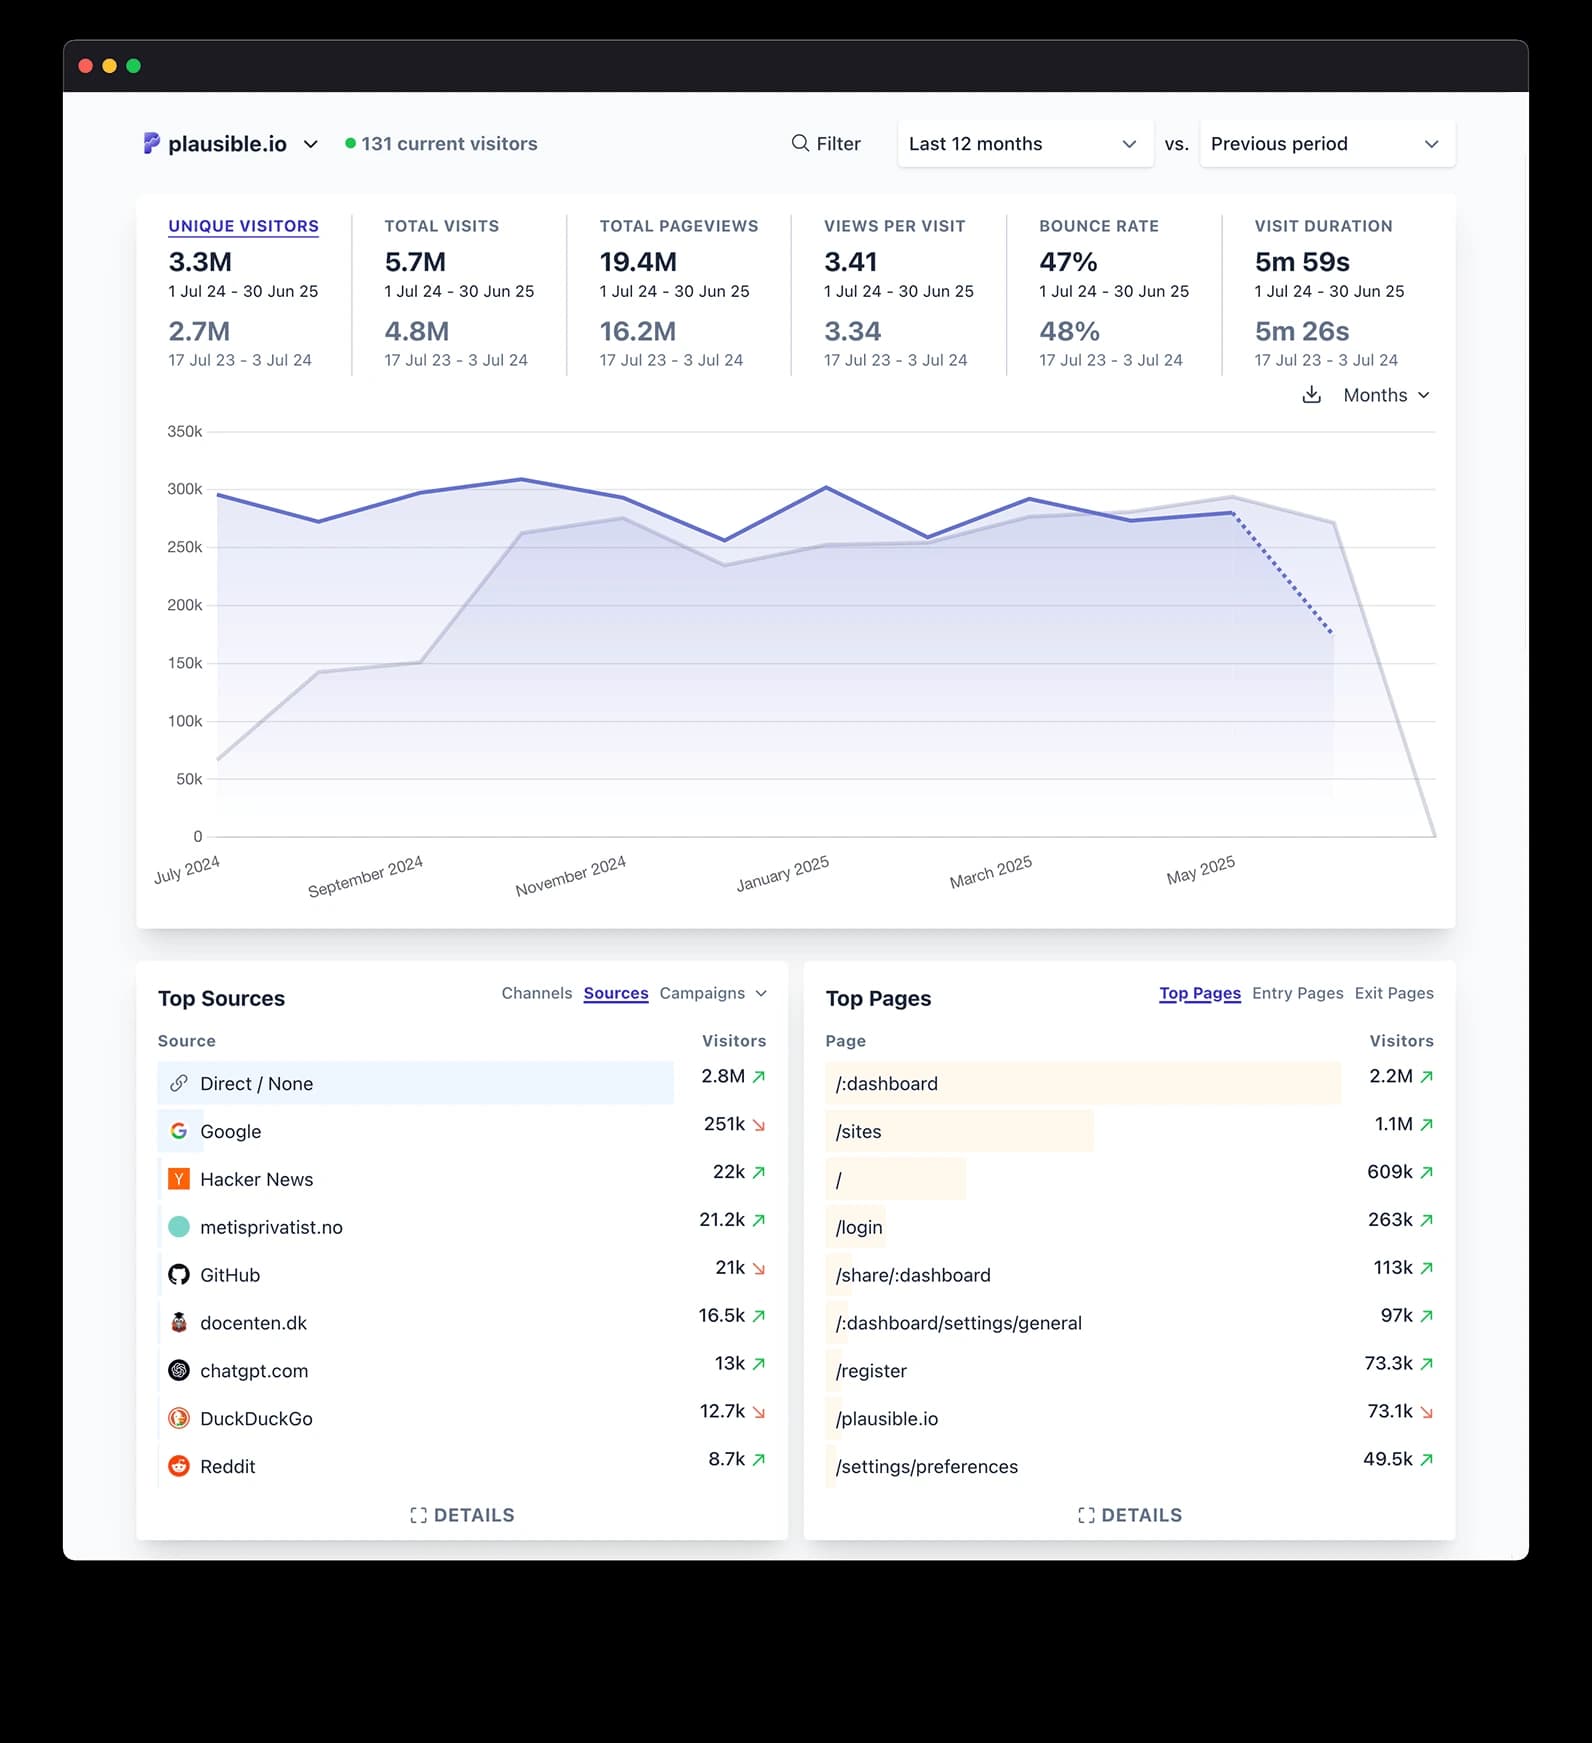This screenshot has width=1592, height=1743.
Task: Open the Previous period comparison dropdown
Action: tap(1327, 144)
